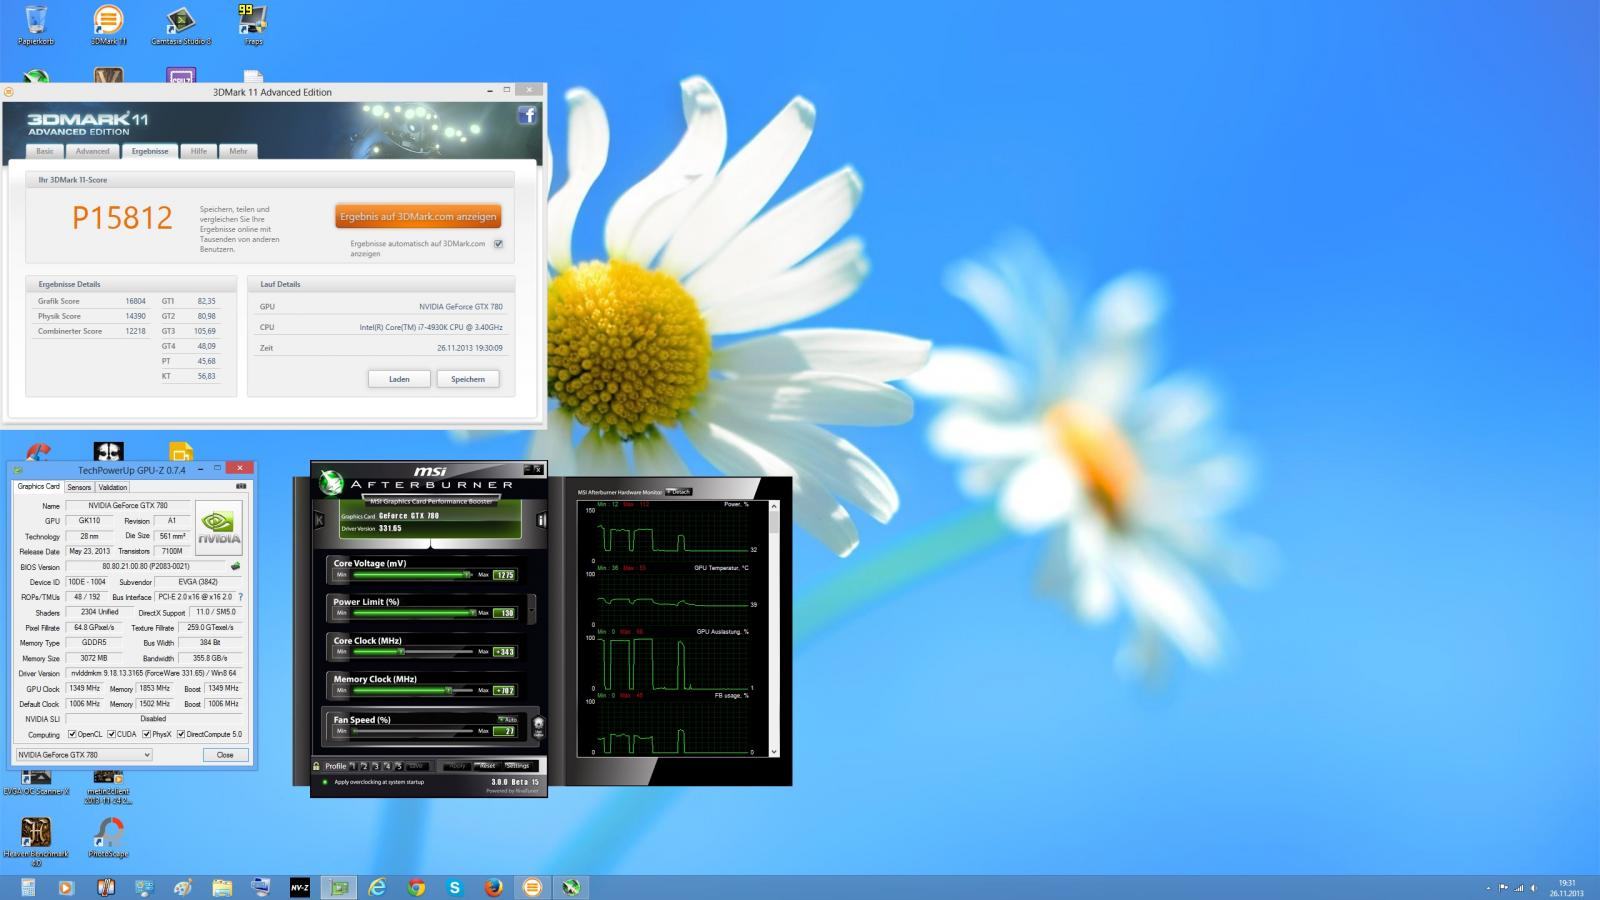Toggle automatic results display on 3DMark.com checkbox
The width and height of the screenshot is (1600, 900).
498,244
